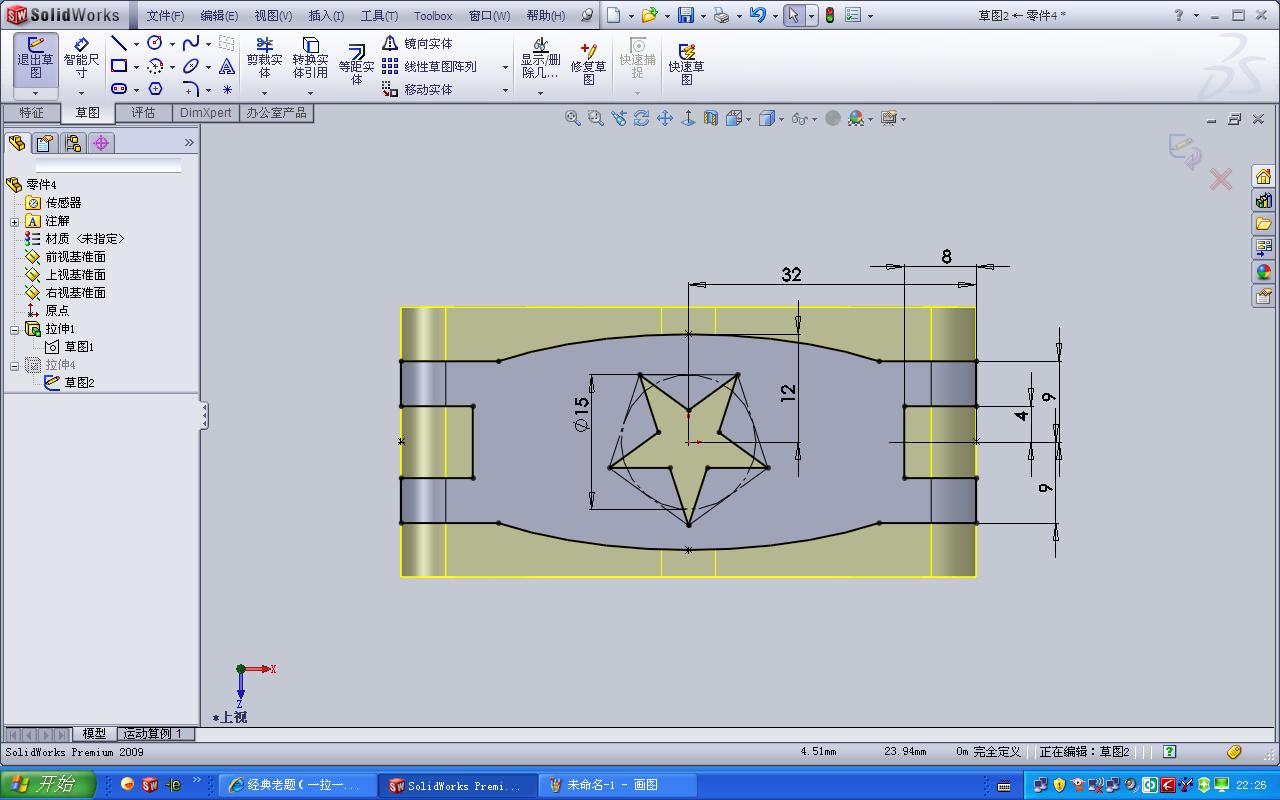The image size is (1280, 800).
Task: Select the Sketch Fillet tool
Action: click(x=191, y=89)
